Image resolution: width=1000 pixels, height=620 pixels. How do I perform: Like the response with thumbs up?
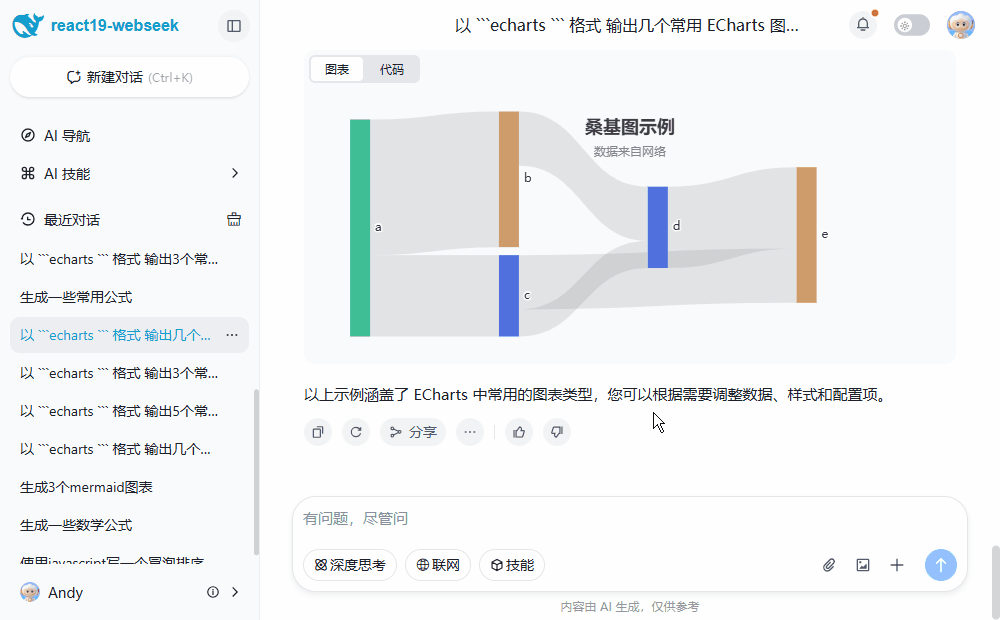(x=519, y=432)
